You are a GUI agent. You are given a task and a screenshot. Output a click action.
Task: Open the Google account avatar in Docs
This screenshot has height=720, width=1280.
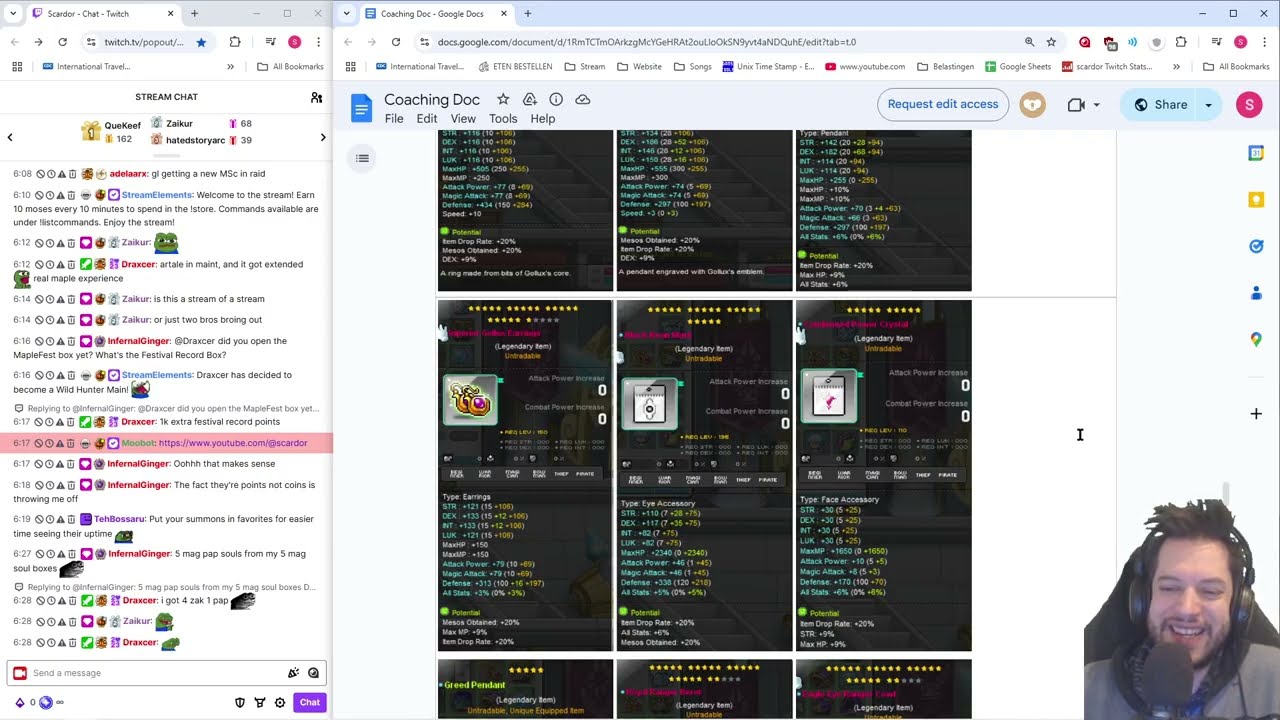click(1249, 104)
